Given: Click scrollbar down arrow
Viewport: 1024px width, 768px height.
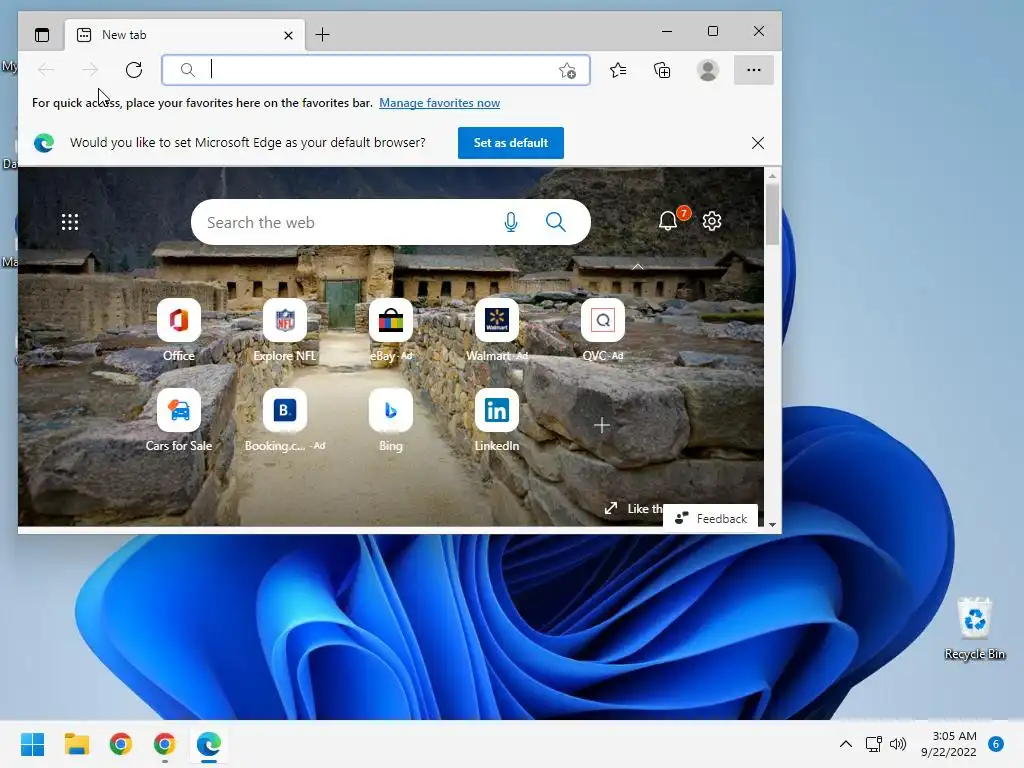Looking at the screenshot, I should (773, 524).
